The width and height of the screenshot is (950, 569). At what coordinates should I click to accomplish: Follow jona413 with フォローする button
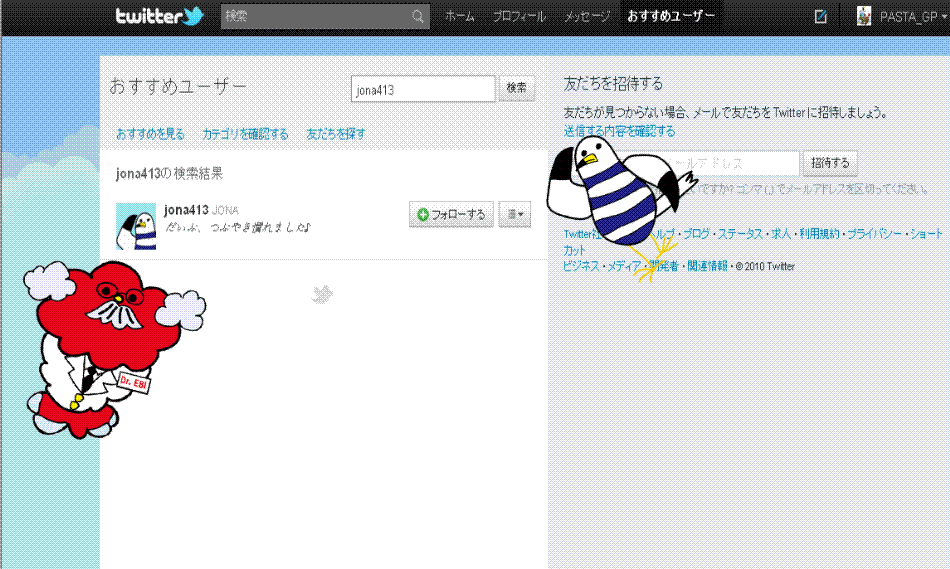pyautogui.click(x=451, y=214)
